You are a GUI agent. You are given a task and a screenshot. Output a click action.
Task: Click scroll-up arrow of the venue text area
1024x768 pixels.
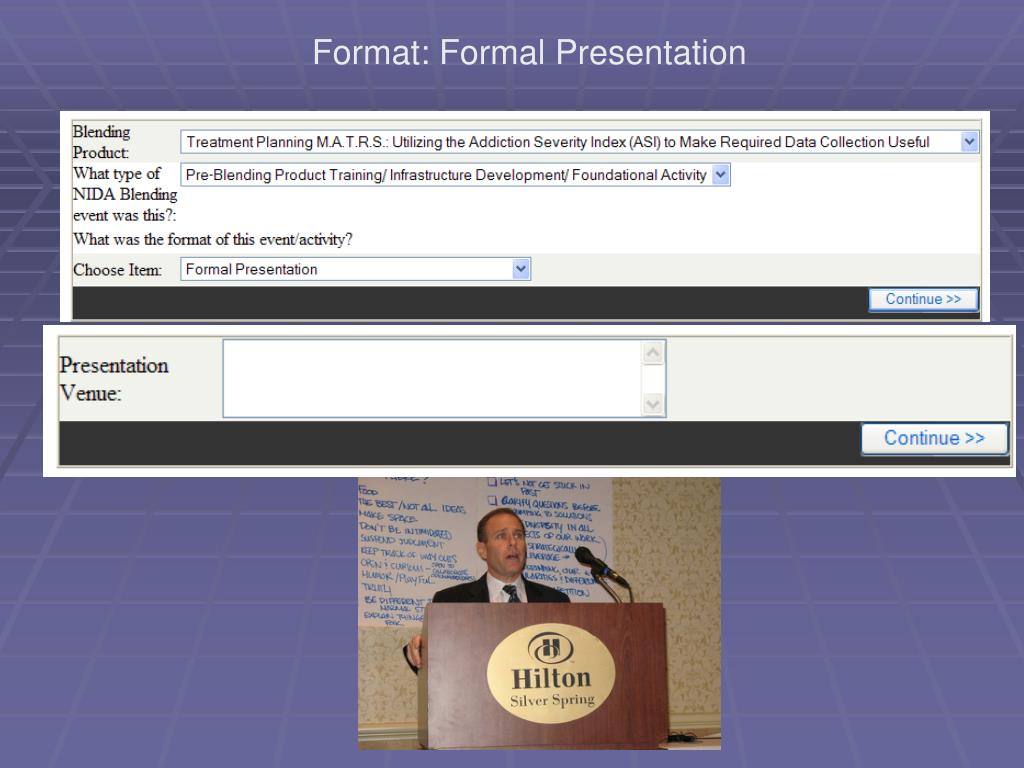(653, 353)
